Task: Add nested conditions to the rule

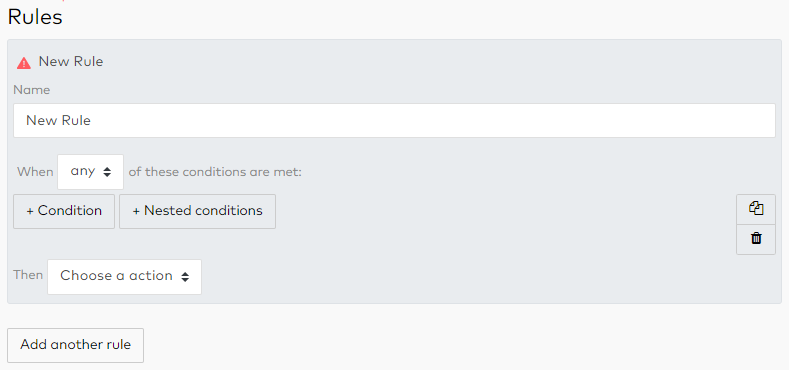Action: pos(197,211)
